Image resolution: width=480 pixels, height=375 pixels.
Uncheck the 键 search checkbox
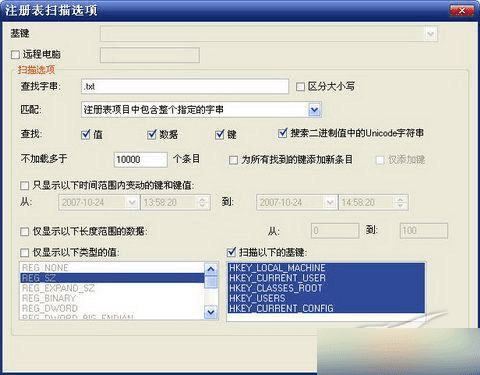[x=220, y=134]
